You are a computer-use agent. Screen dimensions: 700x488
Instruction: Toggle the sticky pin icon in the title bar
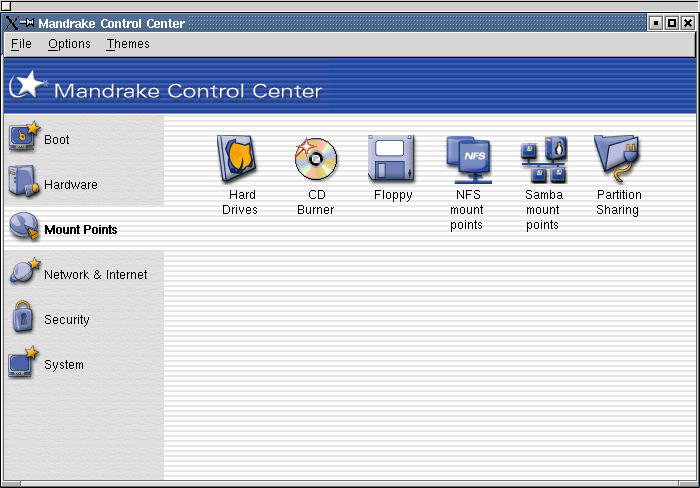coord(27,22)
